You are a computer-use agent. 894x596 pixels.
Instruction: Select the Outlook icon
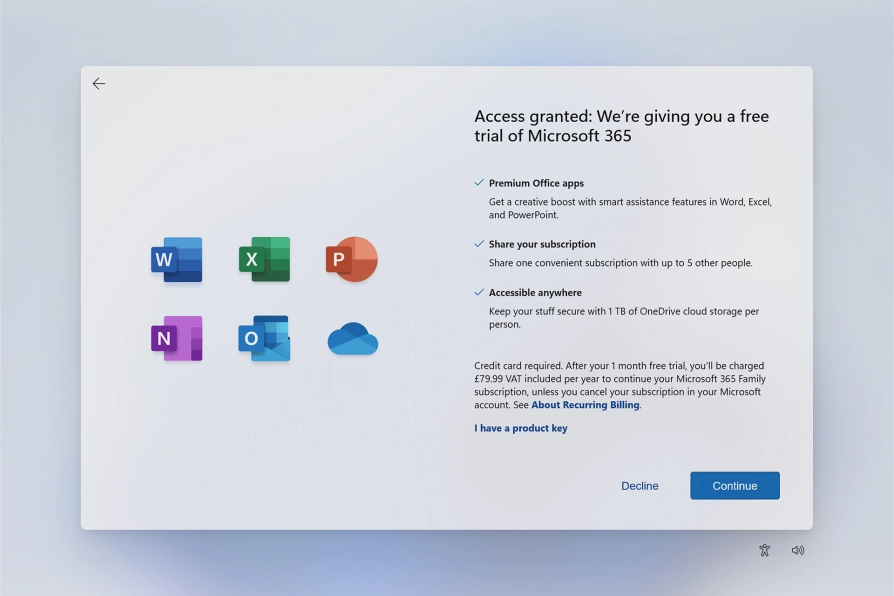pos(263,338)
